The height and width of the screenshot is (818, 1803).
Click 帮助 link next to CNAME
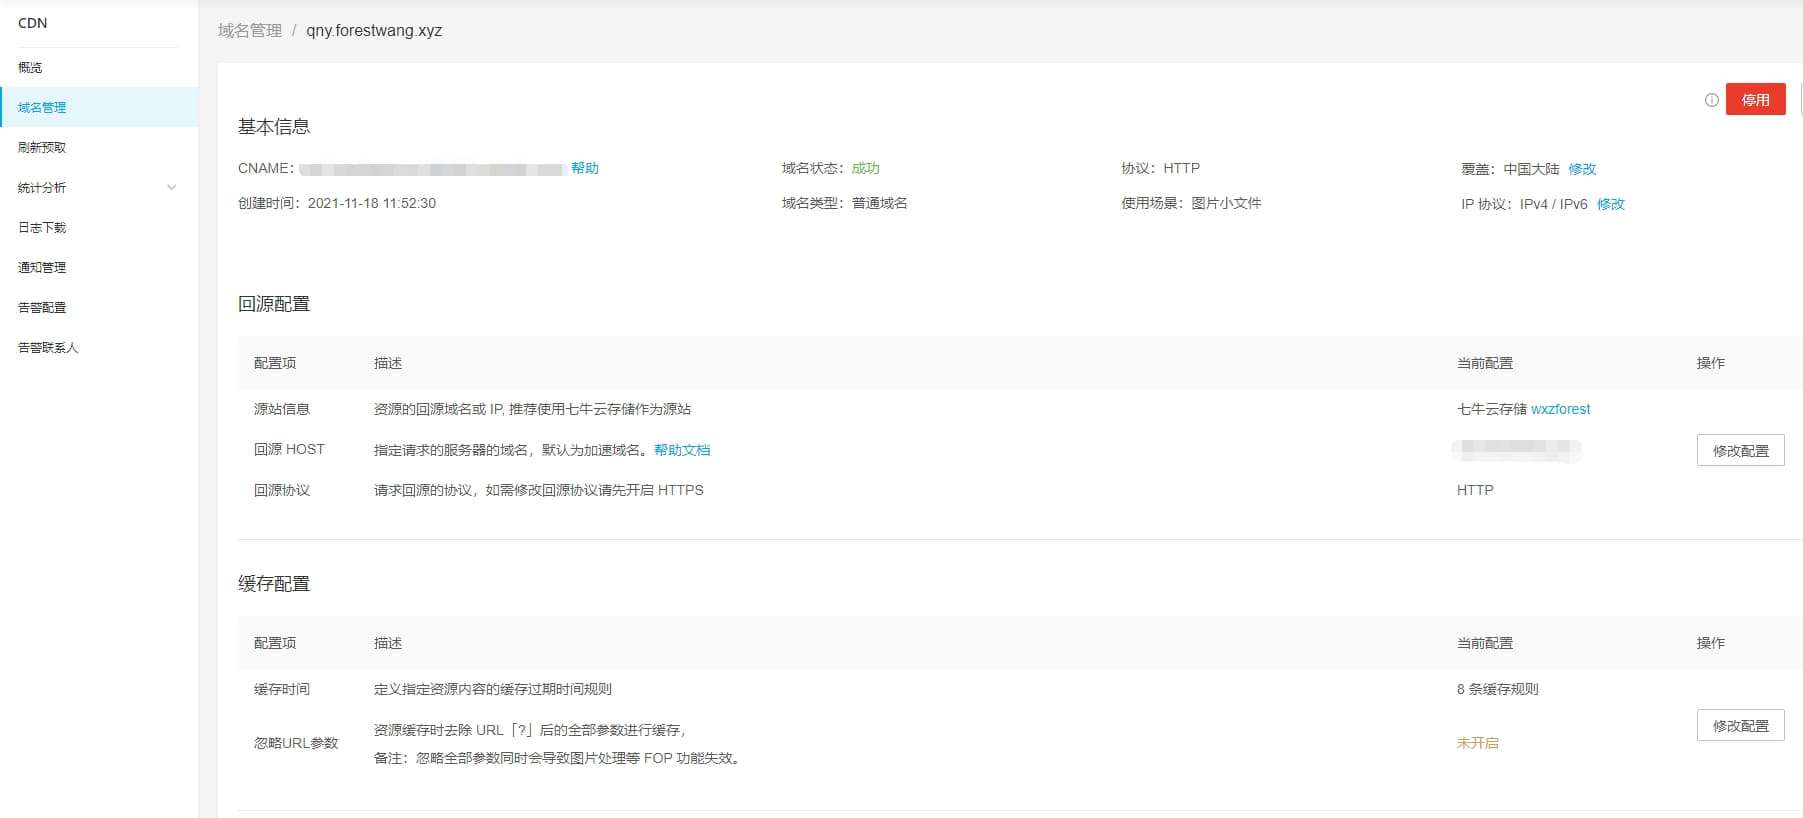coord(585,168)
